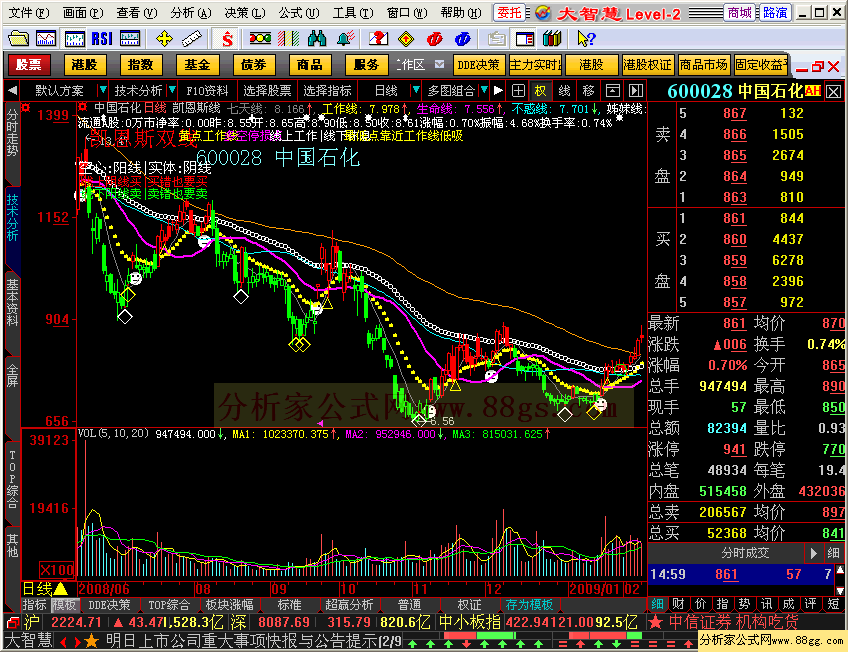Click the yellow four-arrow move icon
The width and height of the screenshot is (848, 652).
point(164,38)
